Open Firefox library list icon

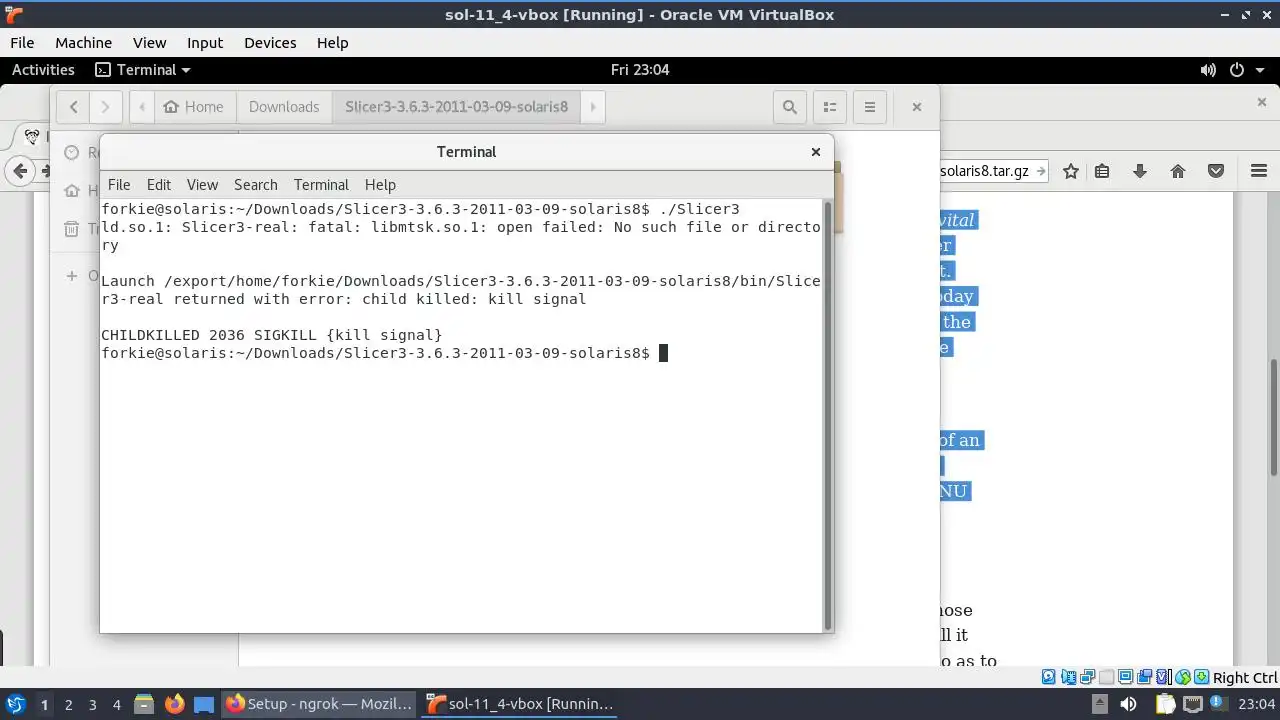[1102, 171]
